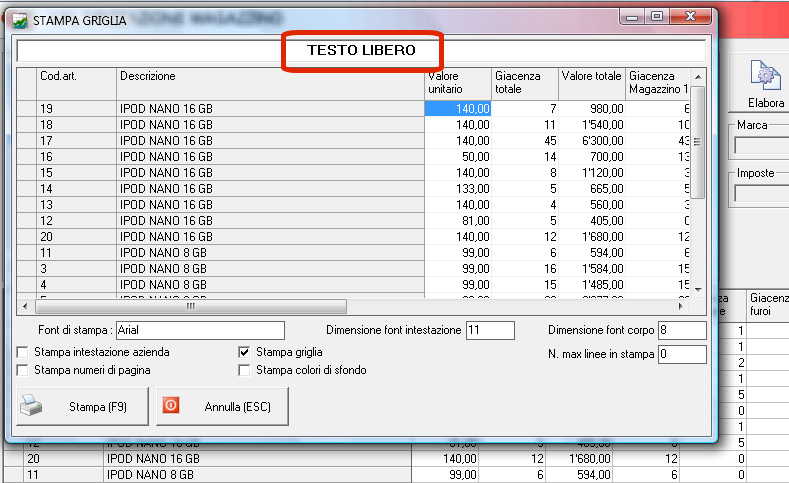Viewport: 789px width, 483px height.
Task: Close the Stampa Griglia dialog
Action: tap(690, 17)
